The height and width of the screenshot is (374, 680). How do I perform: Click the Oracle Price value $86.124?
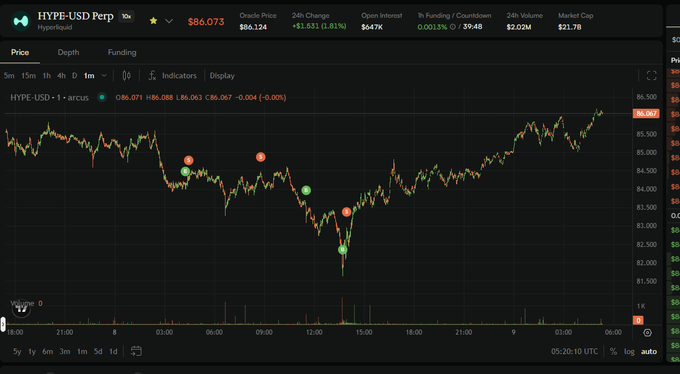(253, 27)
